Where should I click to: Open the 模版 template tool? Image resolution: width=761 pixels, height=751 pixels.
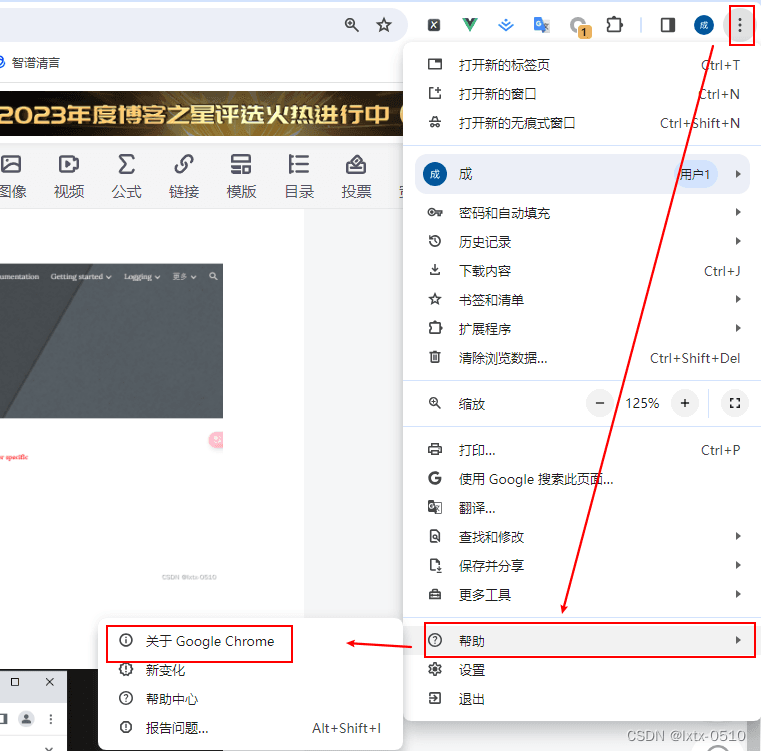click(x=241, y=177)
